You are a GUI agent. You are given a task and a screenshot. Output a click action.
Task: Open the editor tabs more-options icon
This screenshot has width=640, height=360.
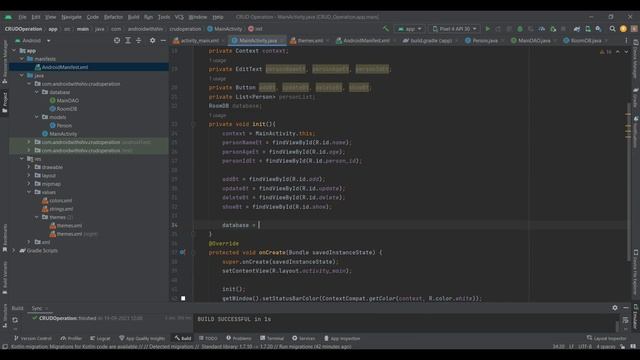point(626,40)
